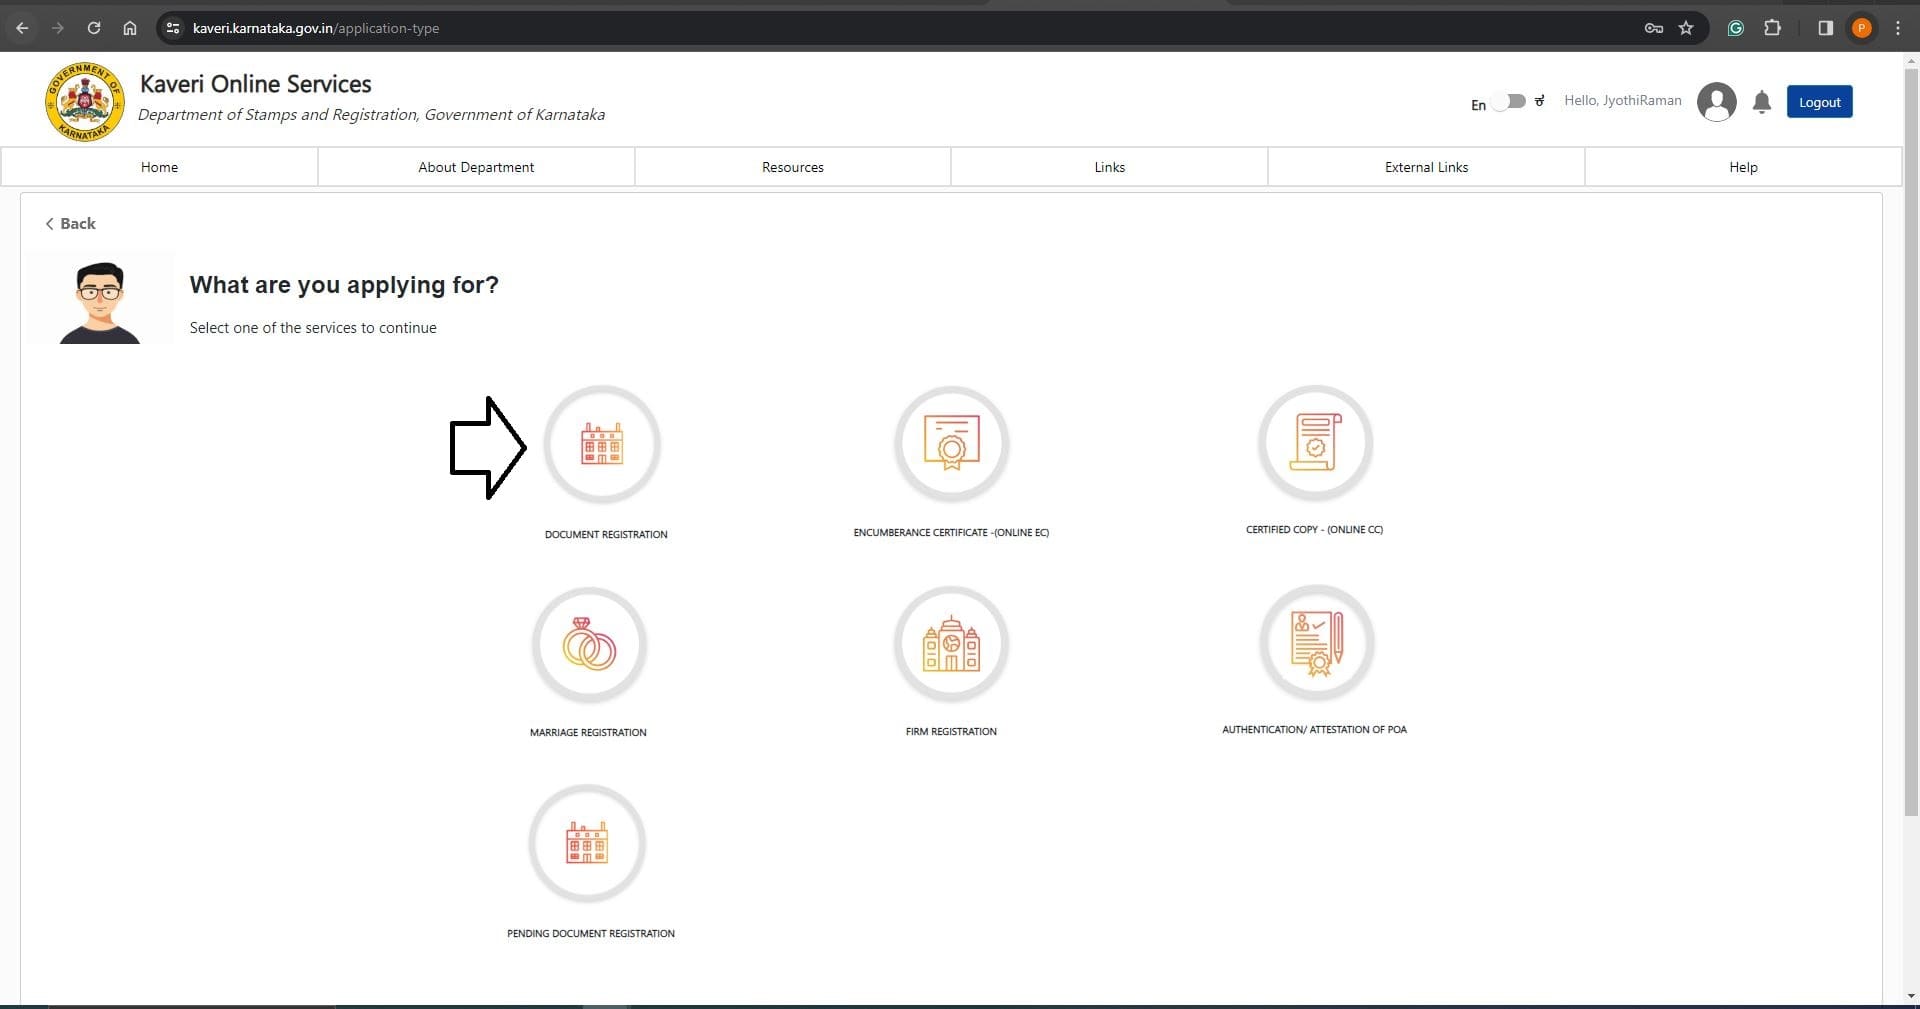Open the About Department menu

(x=476, y=167)
